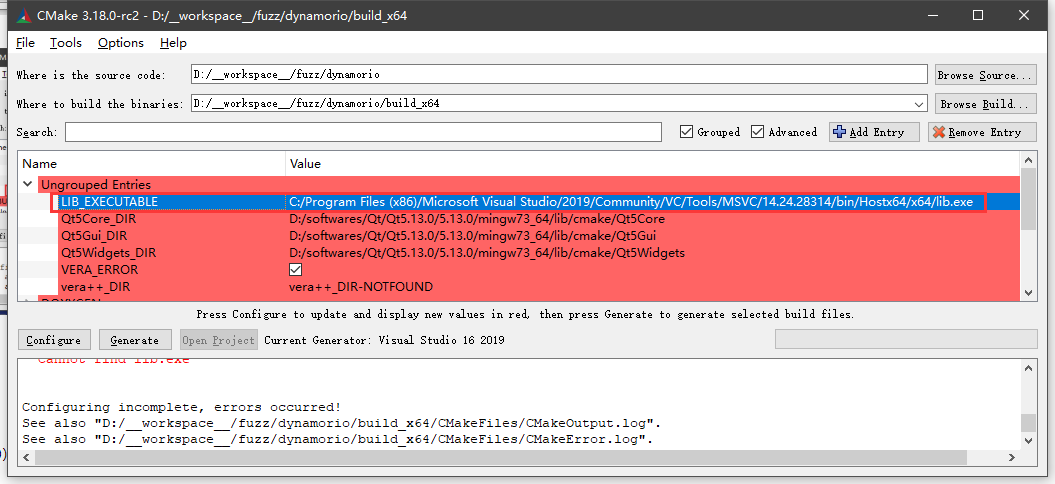Click the lib.exe path value

click(x=630, y=202)
